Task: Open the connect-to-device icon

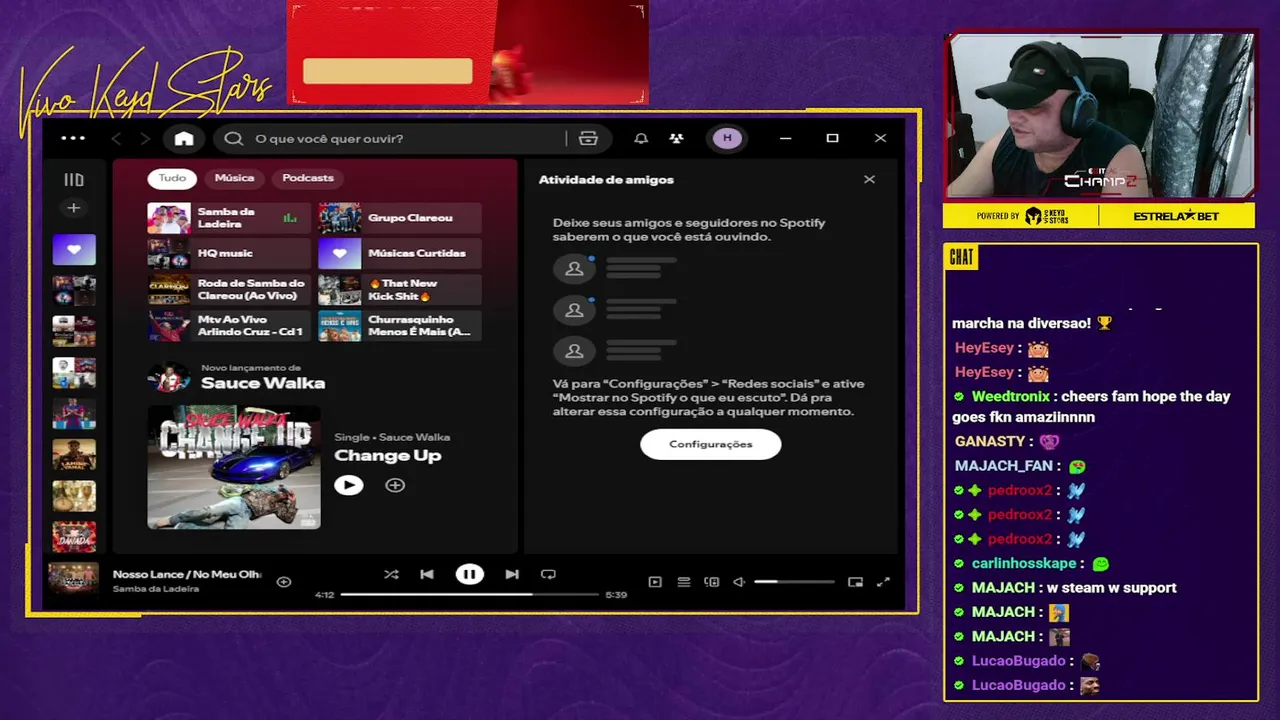Action: tap(712, 582)
